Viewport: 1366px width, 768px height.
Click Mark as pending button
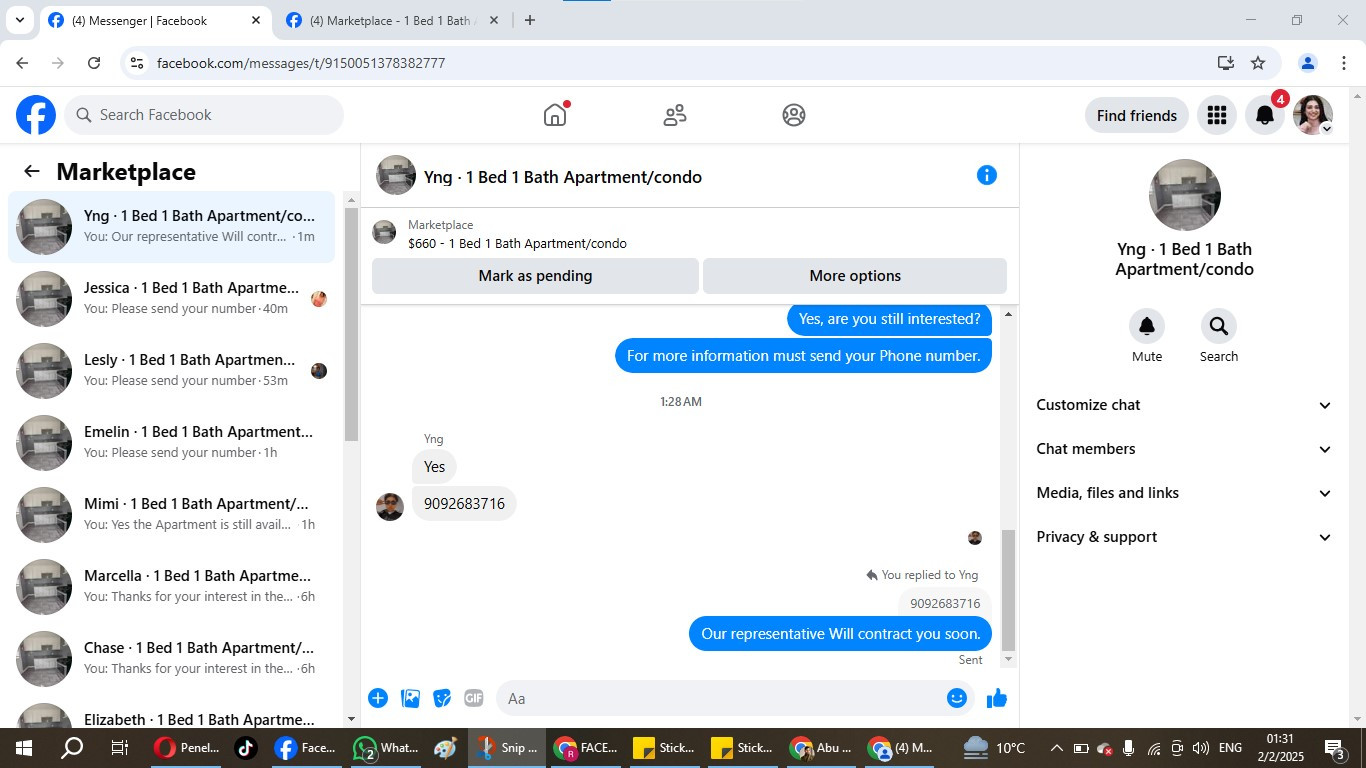click(535, 276)
